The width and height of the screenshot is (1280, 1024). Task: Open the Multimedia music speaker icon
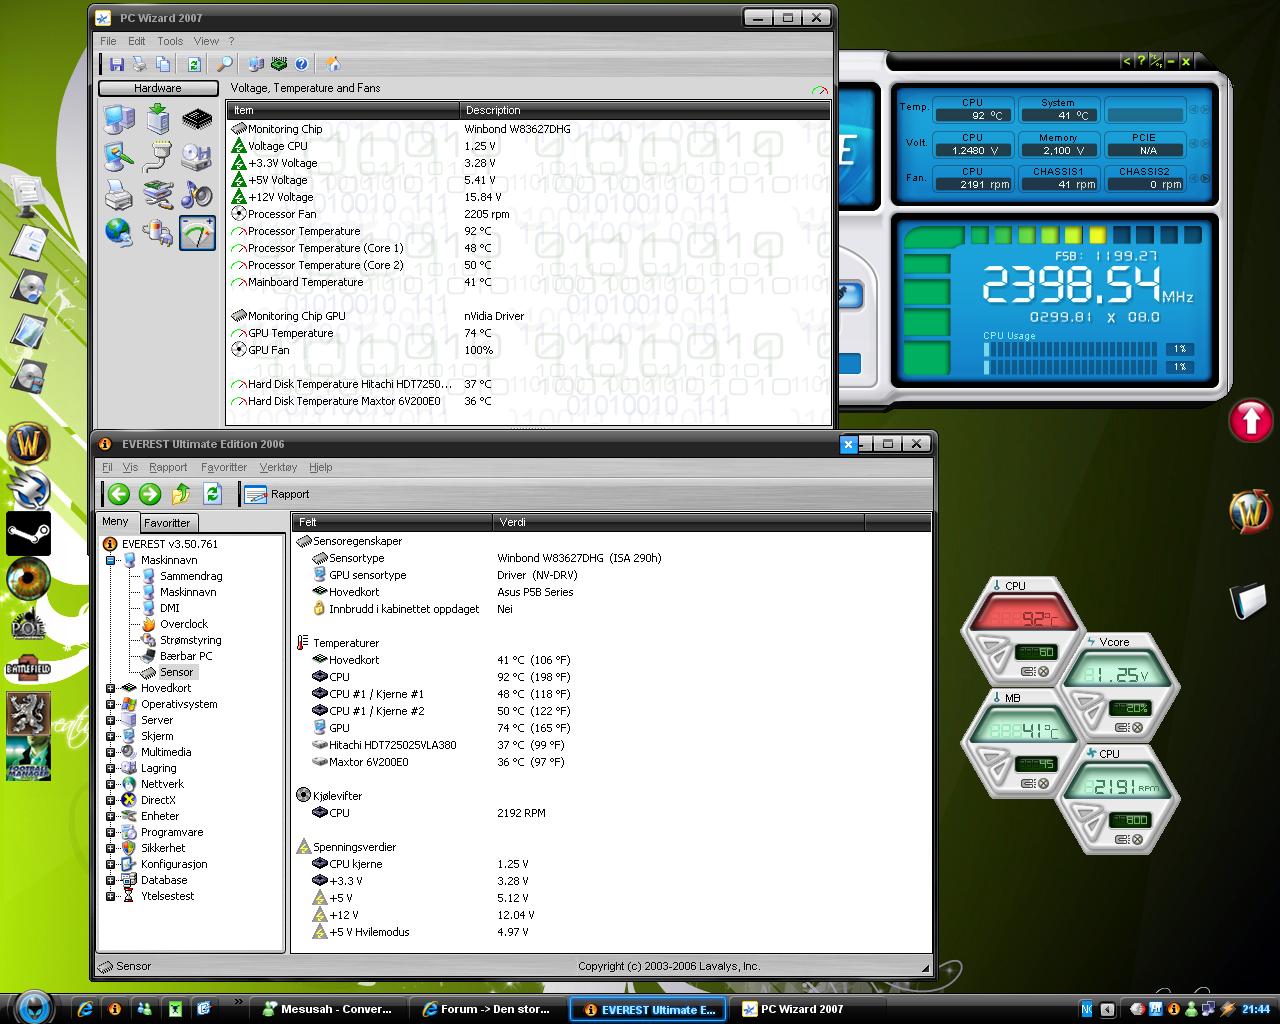197,194
